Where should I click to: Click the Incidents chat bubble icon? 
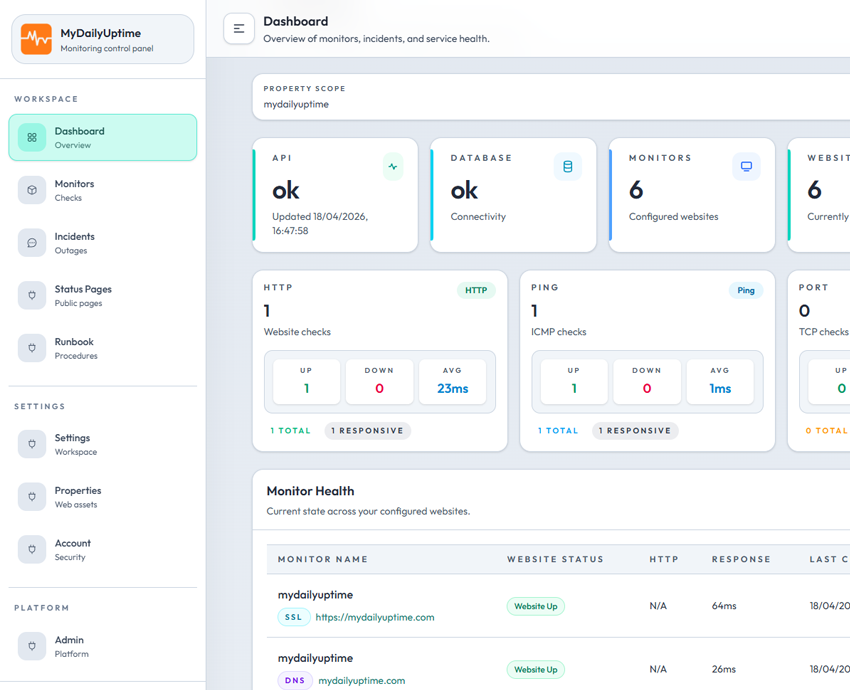pos(32,243)
